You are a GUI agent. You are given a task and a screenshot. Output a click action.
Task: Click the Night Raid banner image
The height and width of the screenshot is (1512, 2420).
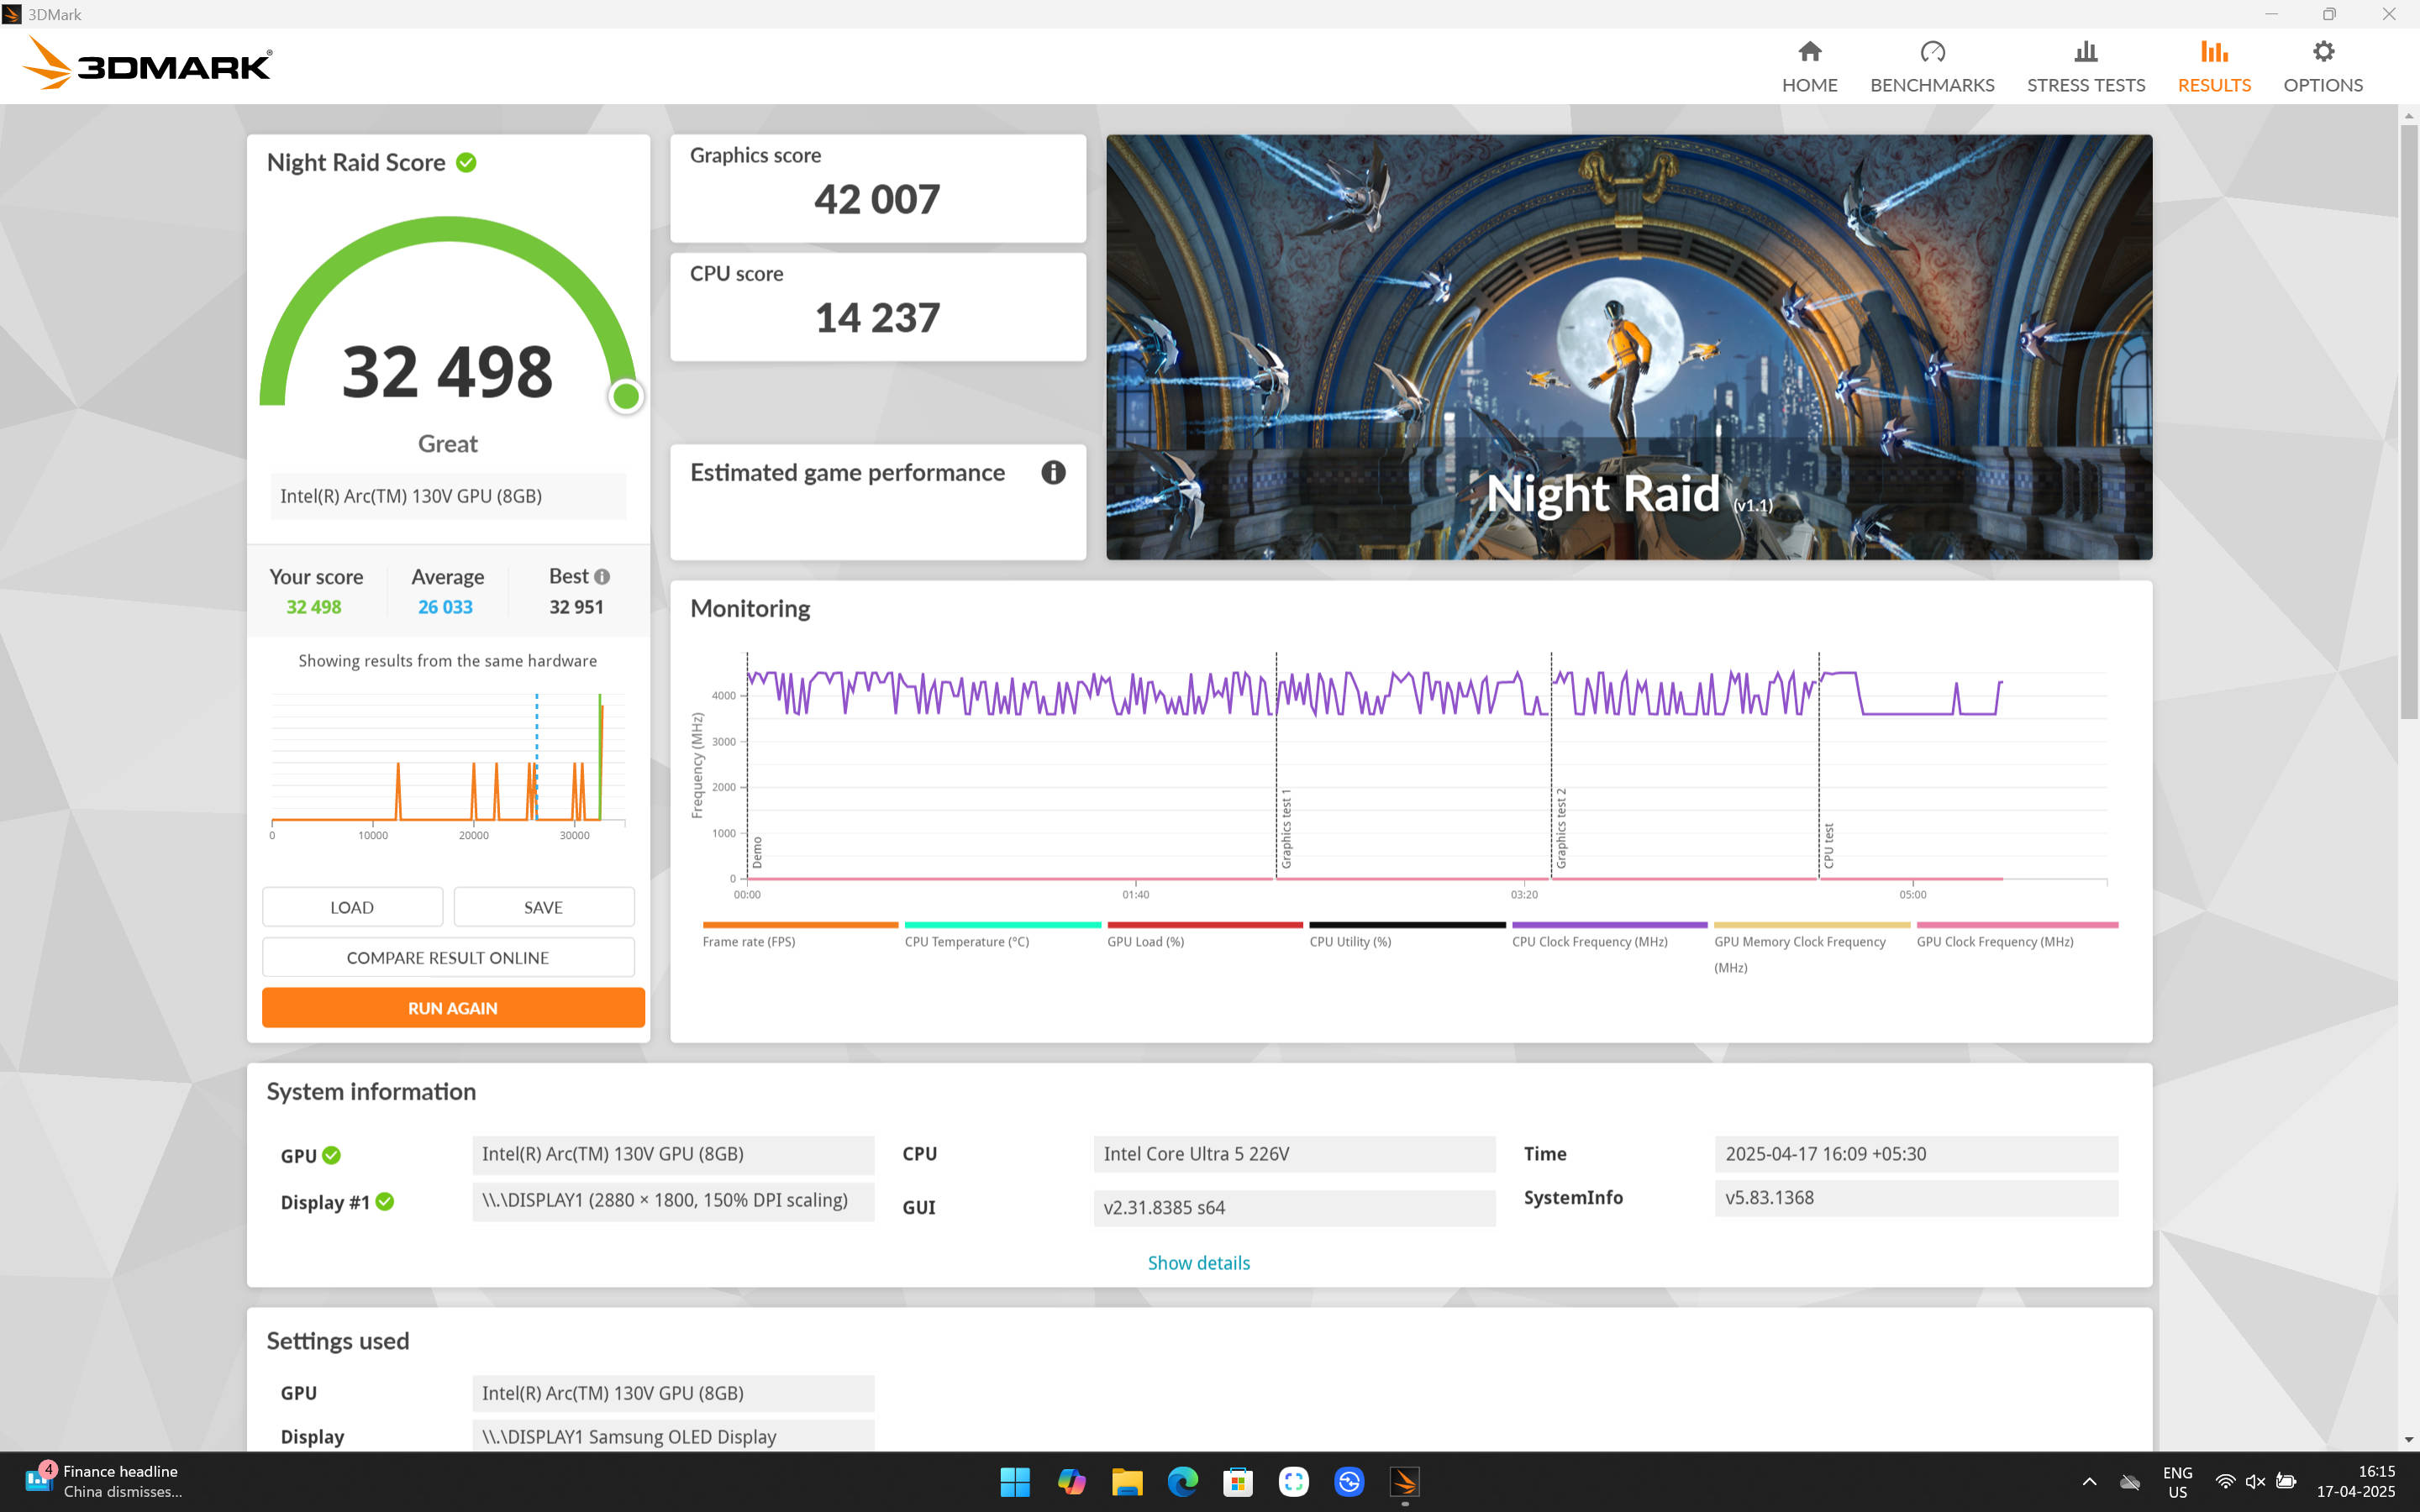(1629, 347)
